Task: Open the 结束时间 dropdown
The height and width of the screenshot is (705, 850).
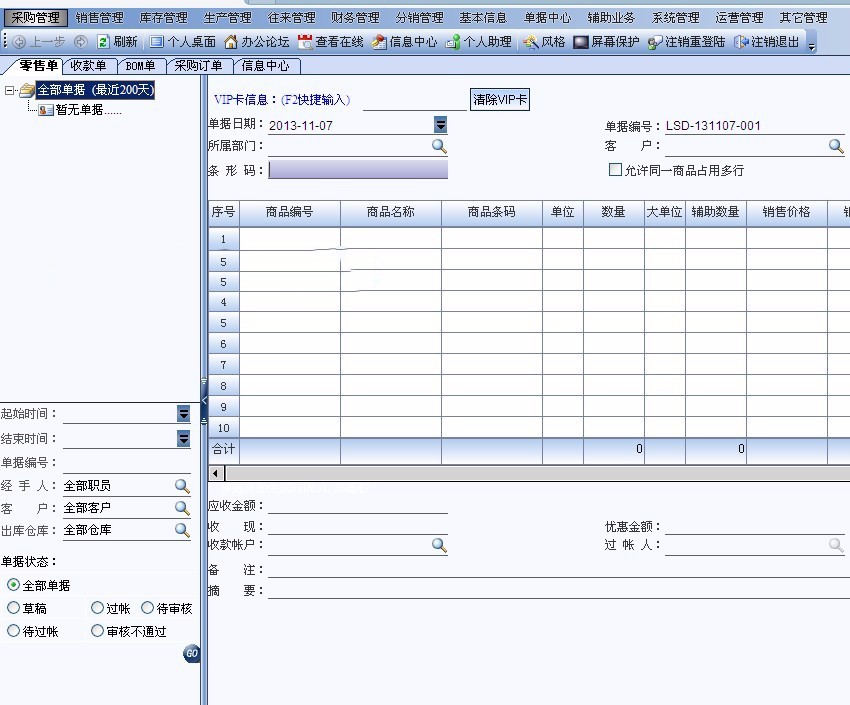Action: (x=182, y=438)
